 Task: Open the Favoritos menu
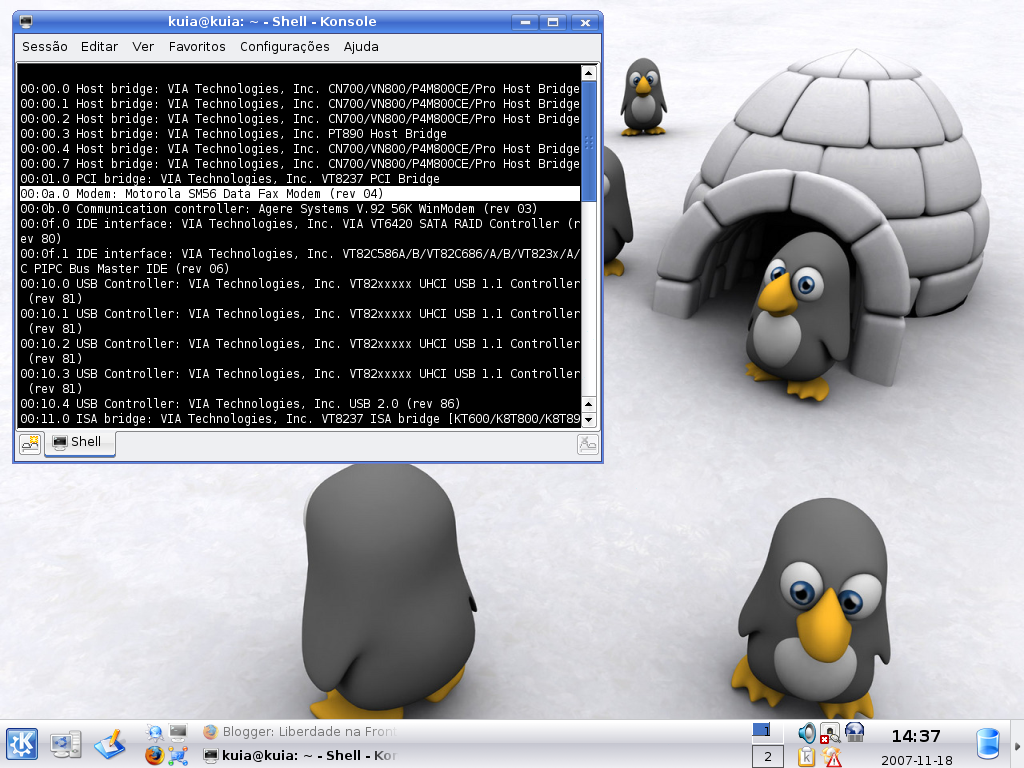pos(197,46)
